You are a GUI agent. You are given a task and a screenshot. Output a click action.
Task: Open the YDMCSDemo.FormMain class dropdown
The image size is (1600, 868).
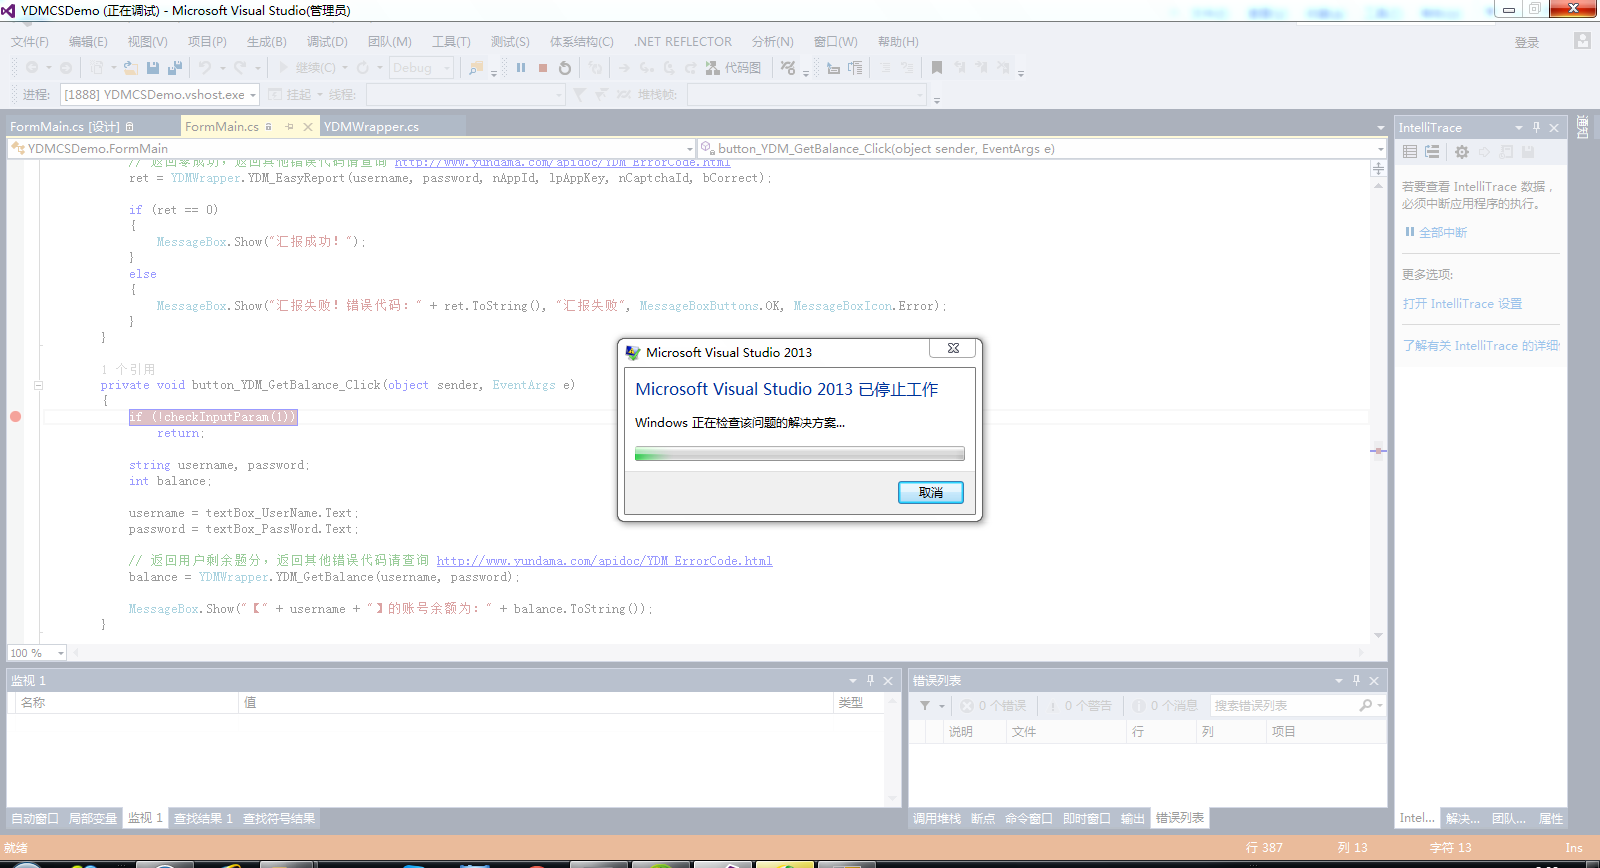(351, 149)
